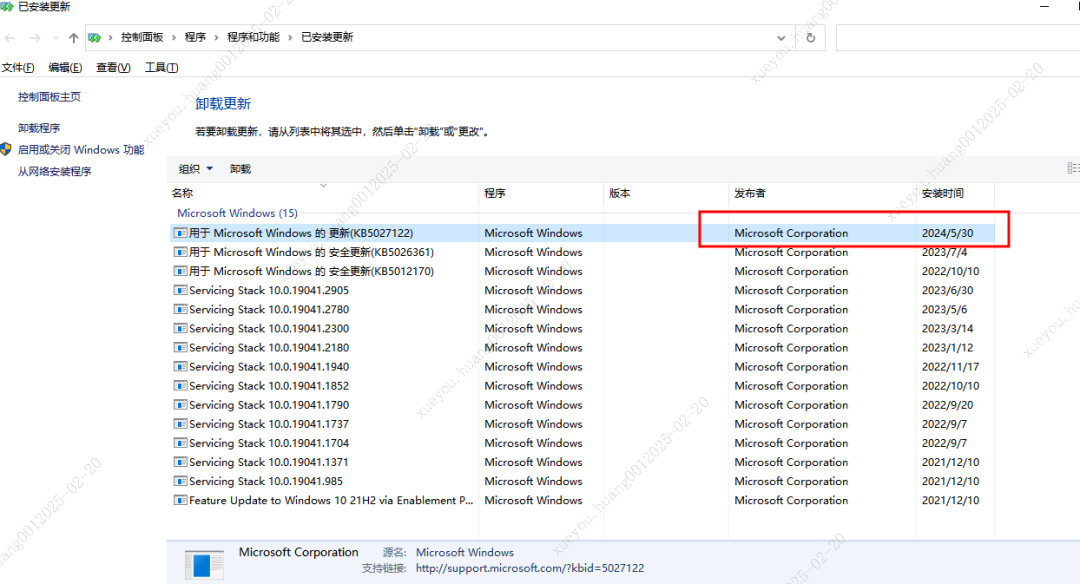Viewport: 1080px width, 584px height.
Task: Open the 组织 dropdown
Action: [x=196, y=169]
